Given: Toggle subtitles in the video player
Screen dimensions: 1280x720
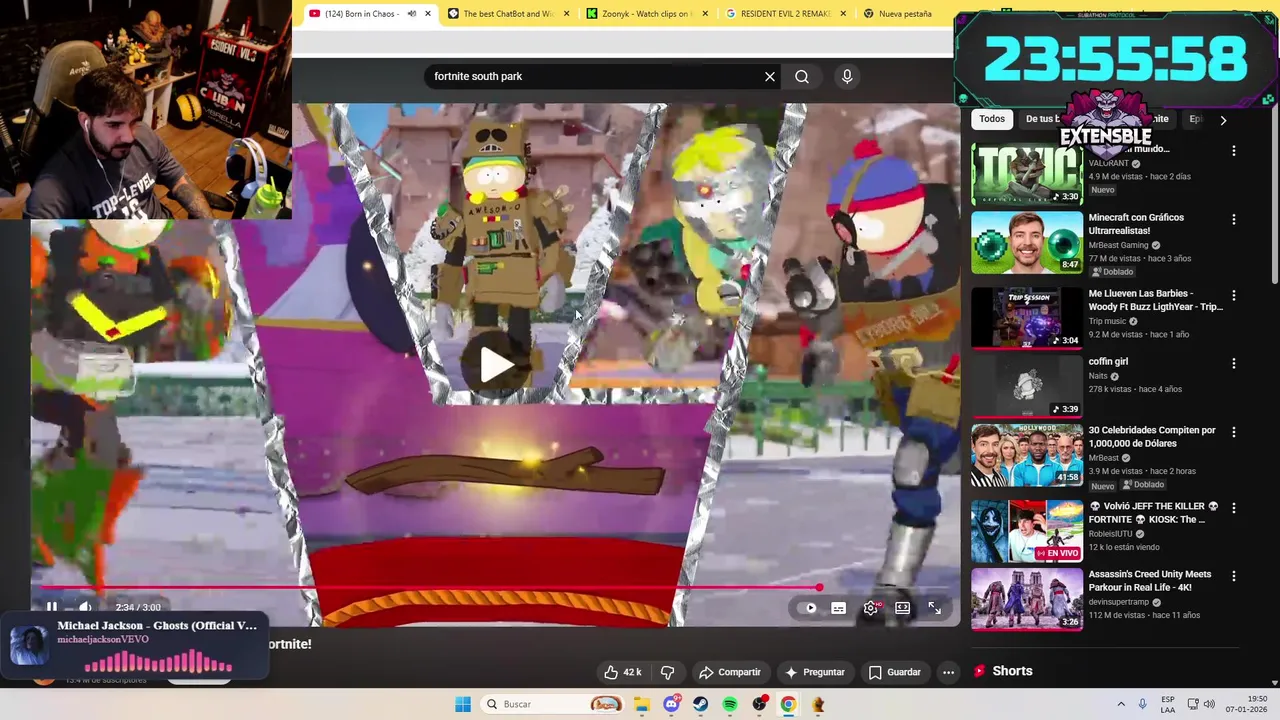Looking at the screenshot, I should pos(839,608).
